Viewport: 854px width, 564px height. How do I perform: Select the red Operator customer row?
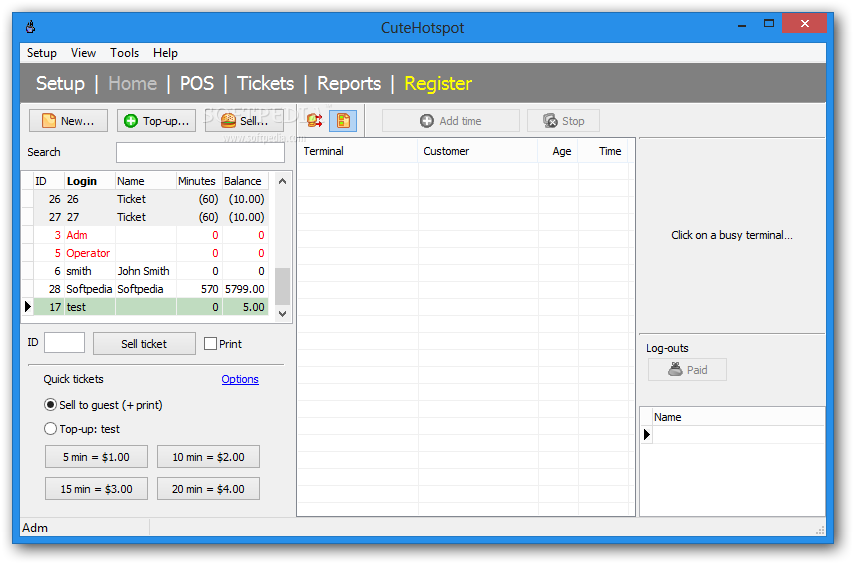point(145,253)
